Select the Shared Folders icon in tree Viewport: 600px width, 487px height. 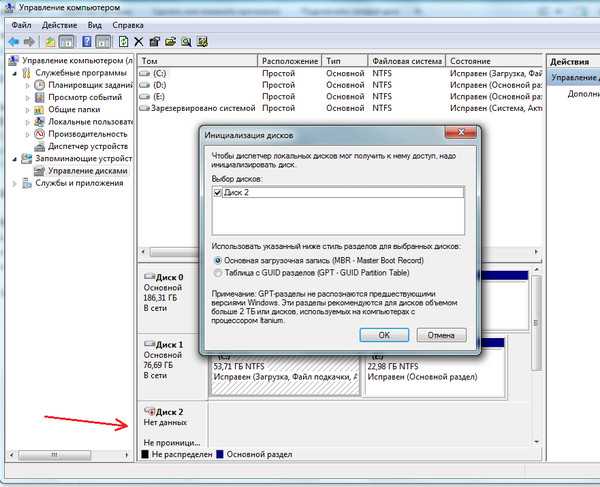coord(39,110)
